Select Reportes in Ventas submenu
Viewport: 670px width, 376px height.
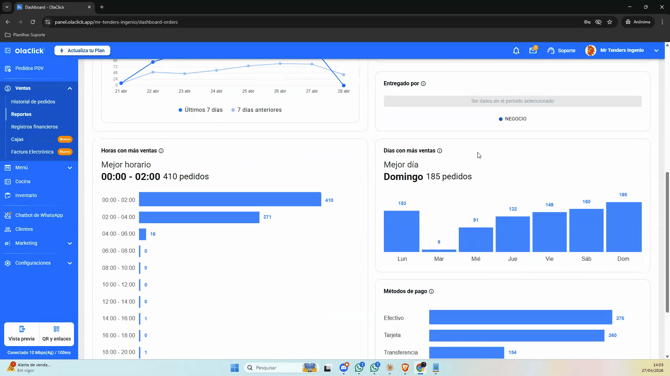21,114
